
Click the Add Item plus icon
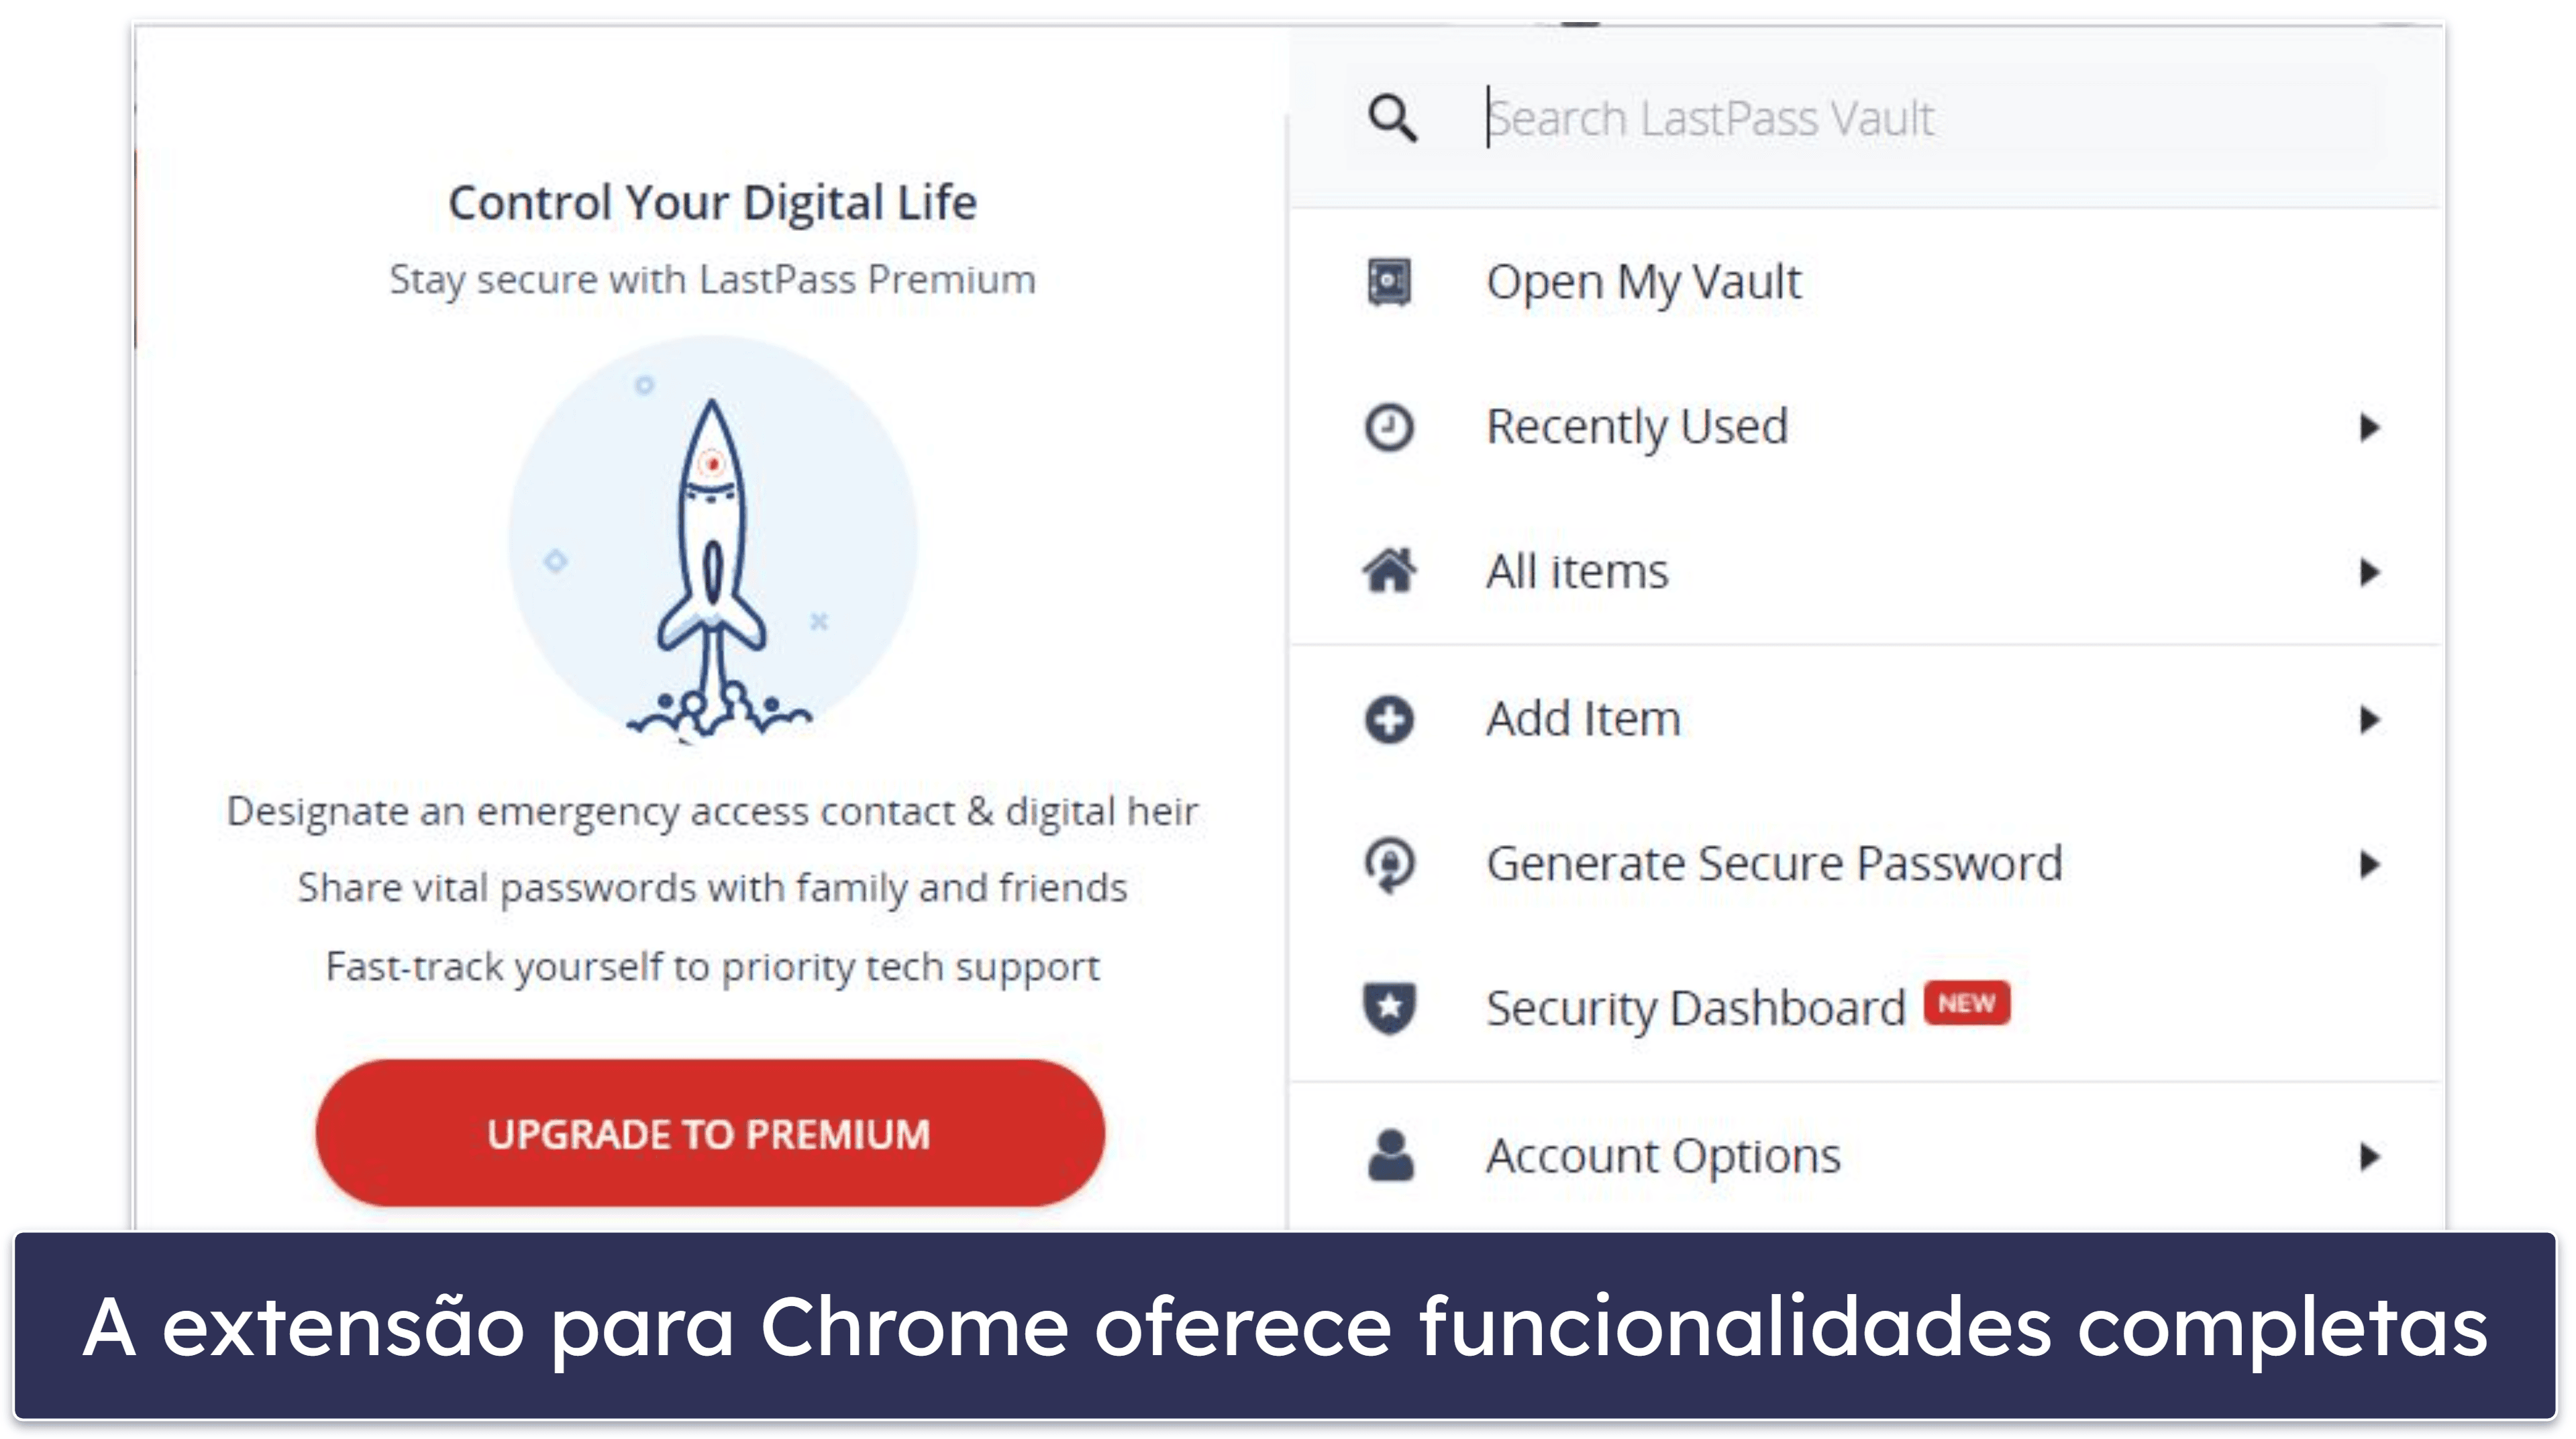tap(1396, 717)
